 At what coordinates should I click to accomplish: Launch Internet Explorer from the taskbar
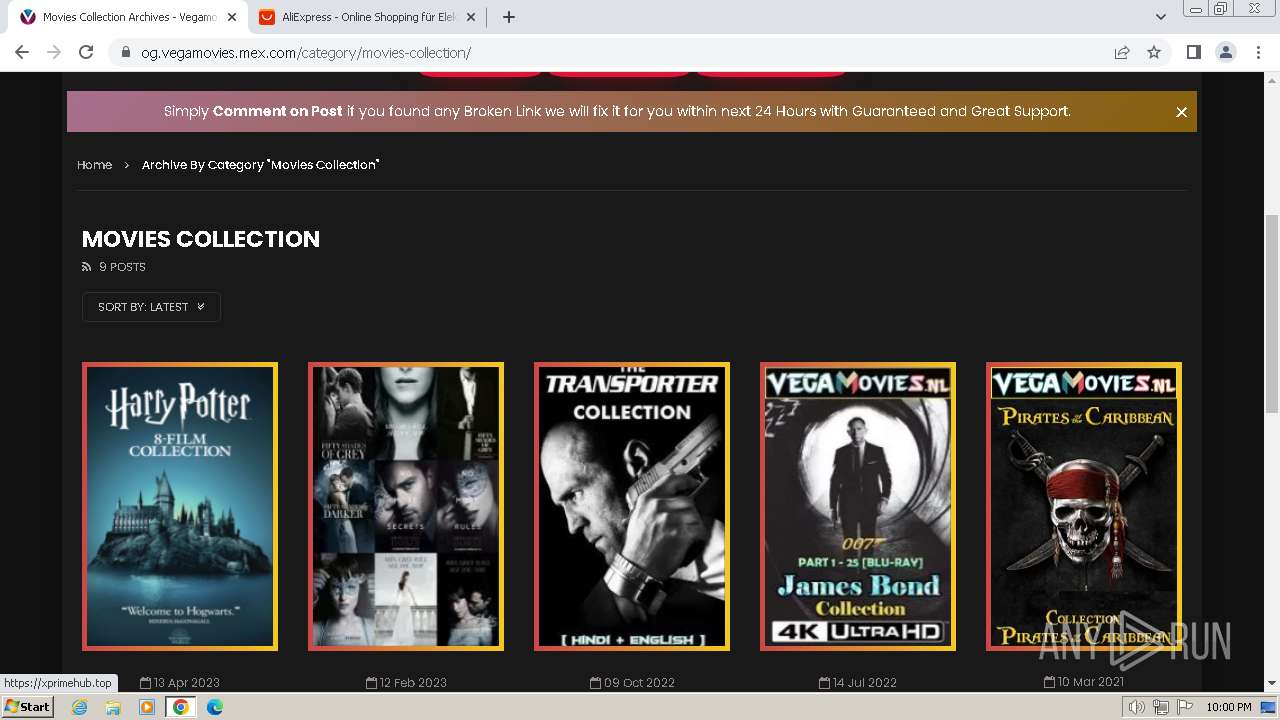coord(80,707)
